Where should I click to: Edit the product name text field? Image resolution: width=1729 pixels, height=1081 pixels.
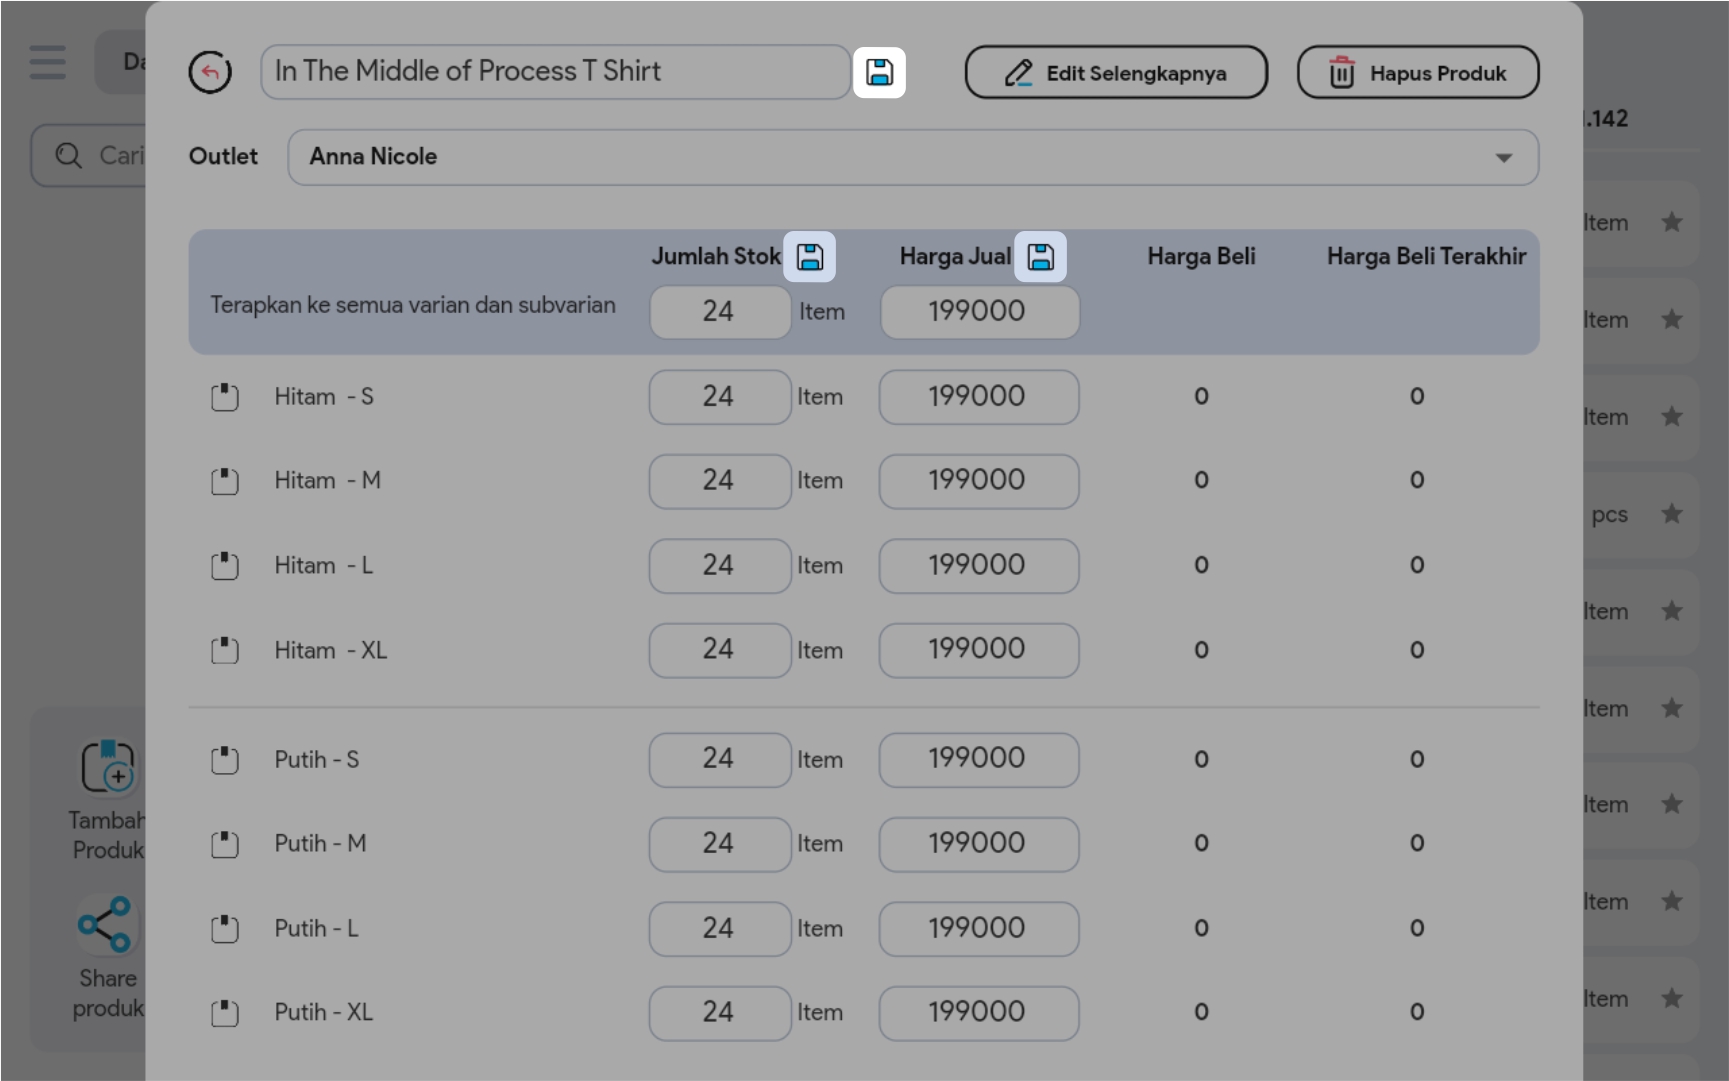pos(555,72)
